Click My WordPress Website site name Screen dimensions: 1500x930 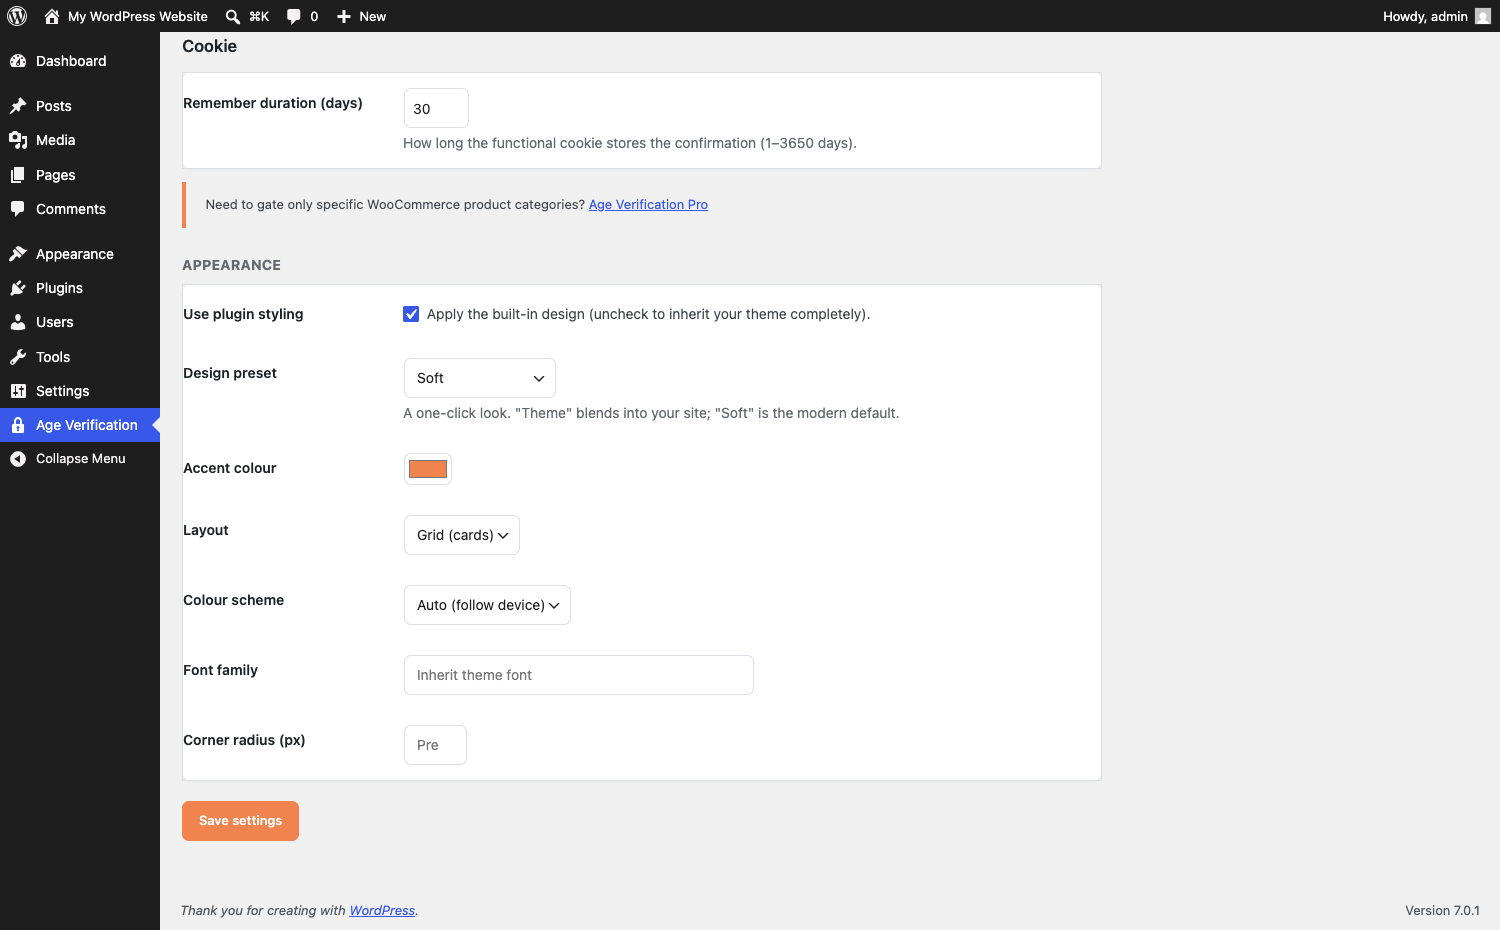click(x=138, y=16)
